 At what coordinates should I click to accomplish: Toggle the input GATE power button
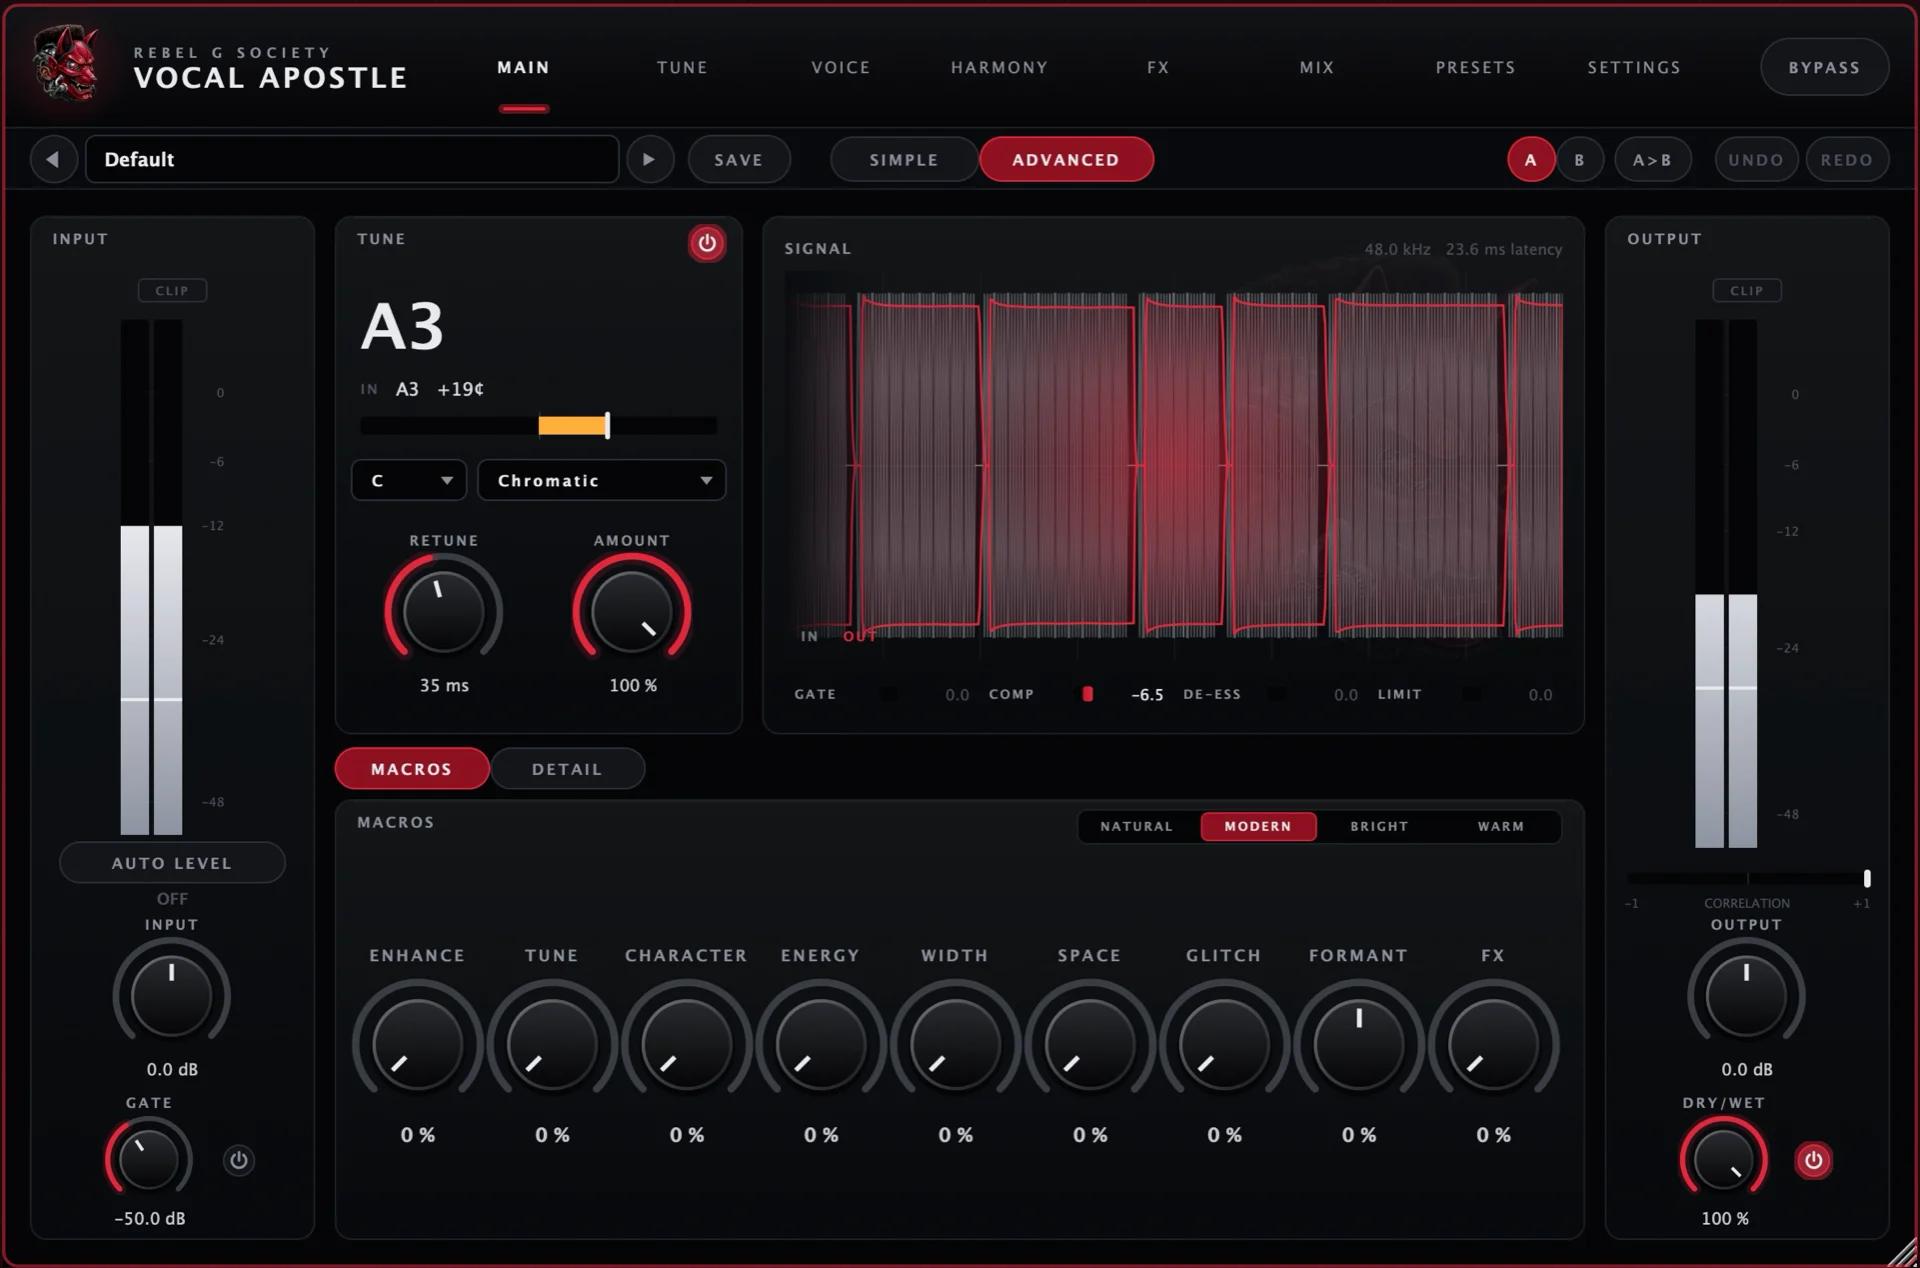coord(238,1160)
